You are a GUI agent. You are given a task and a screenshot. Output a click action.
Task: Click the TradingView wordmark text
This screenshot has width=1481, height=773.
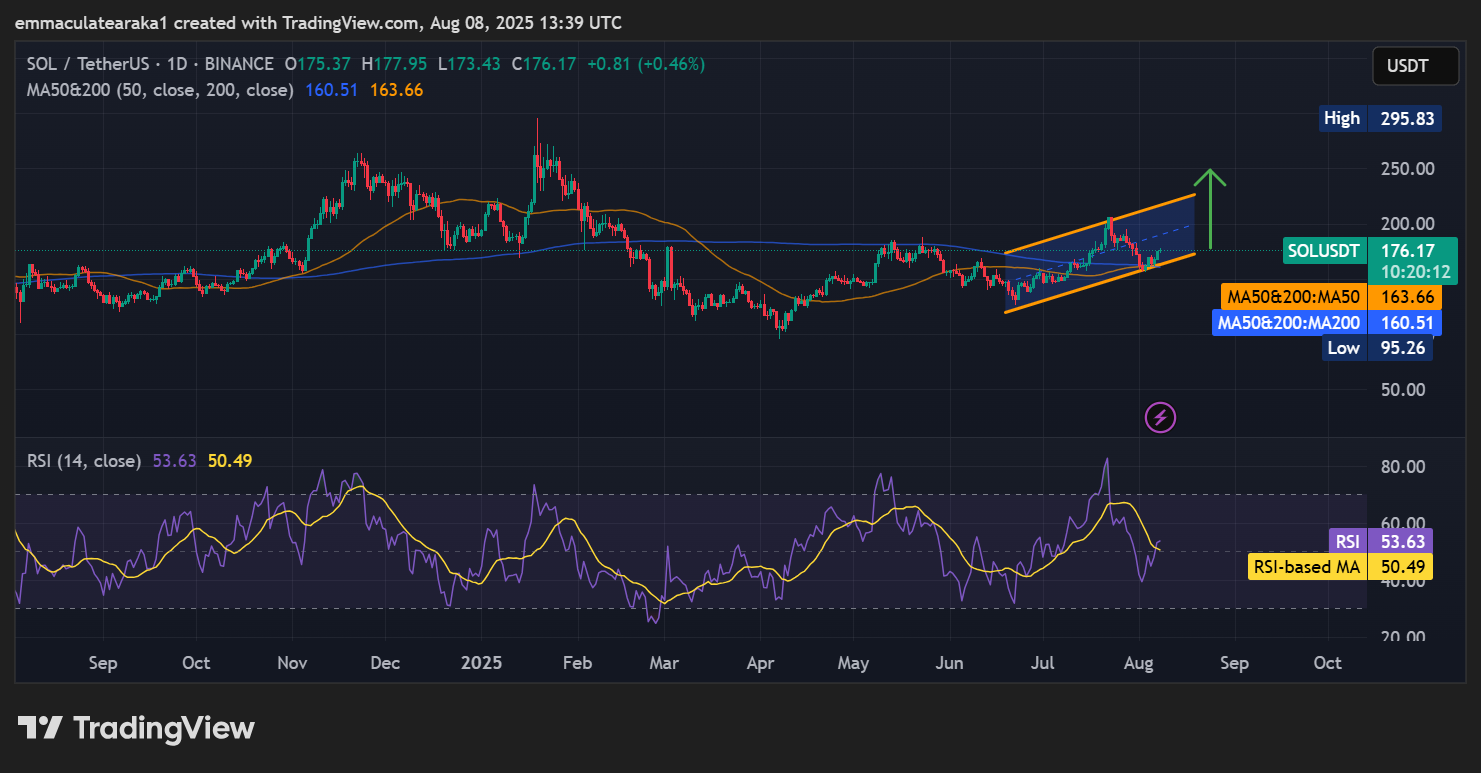coord(165,728)
